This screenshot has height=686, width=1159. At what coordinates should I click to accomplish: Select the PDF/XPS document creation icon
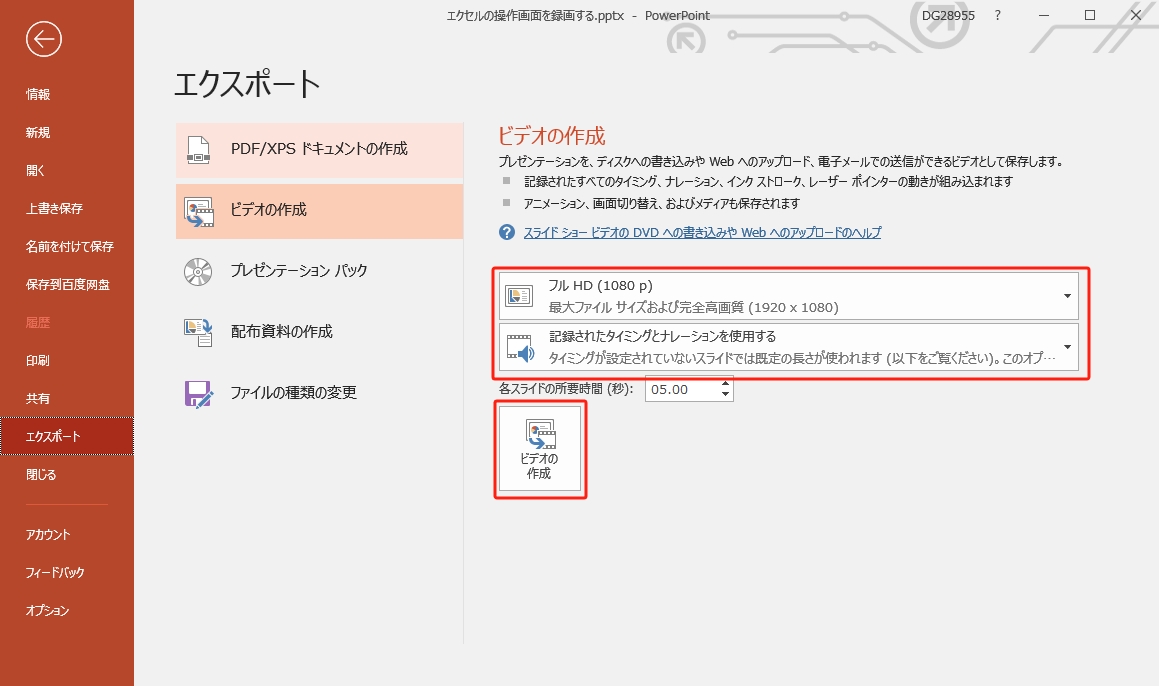(x=198, y=149)
